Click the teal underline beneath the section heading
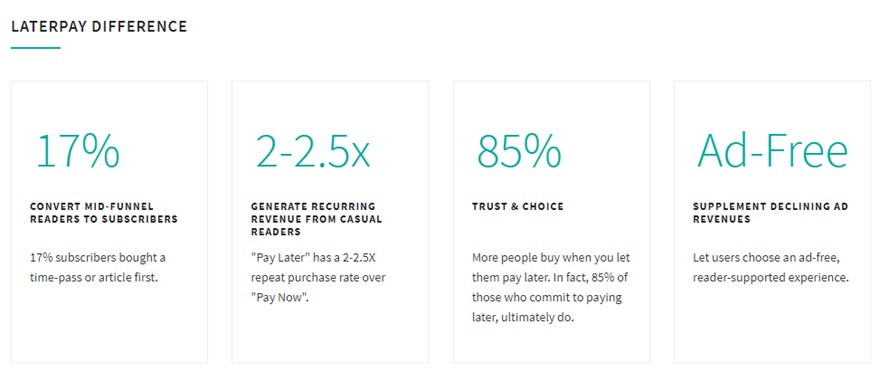 35,48
